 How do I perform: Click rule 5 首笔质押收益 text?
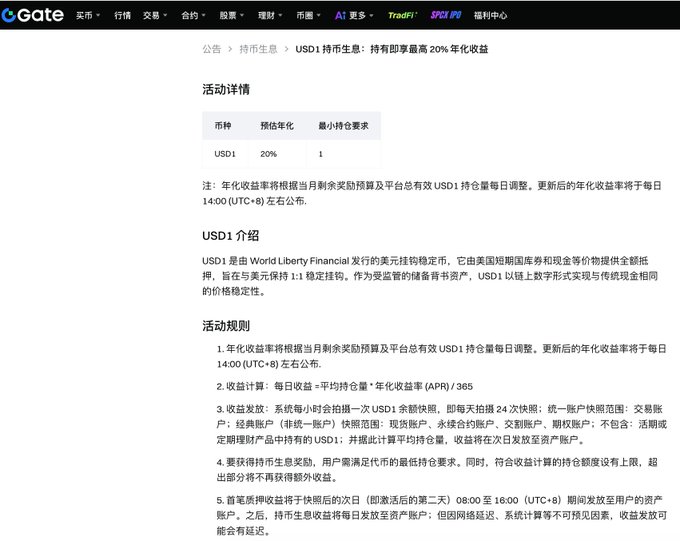tap(441, 515)
